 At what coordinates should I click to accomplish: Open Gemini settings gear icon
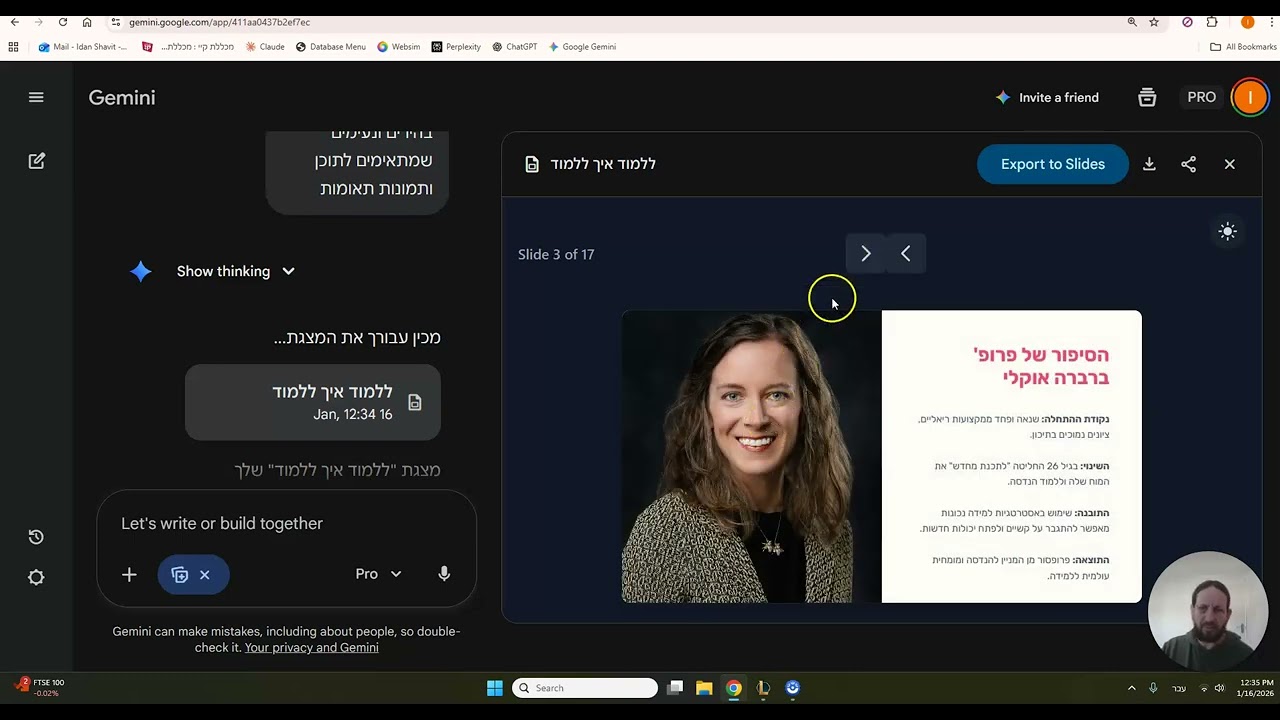tap(36, 577)
